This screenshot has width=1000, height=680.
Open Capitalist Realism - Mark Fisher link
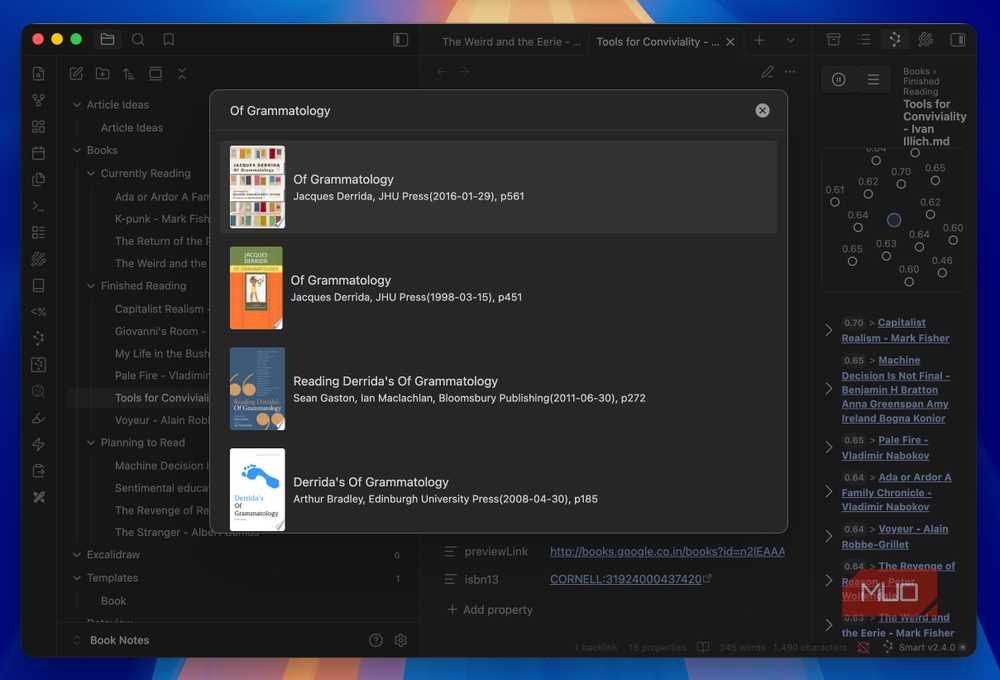895,330
